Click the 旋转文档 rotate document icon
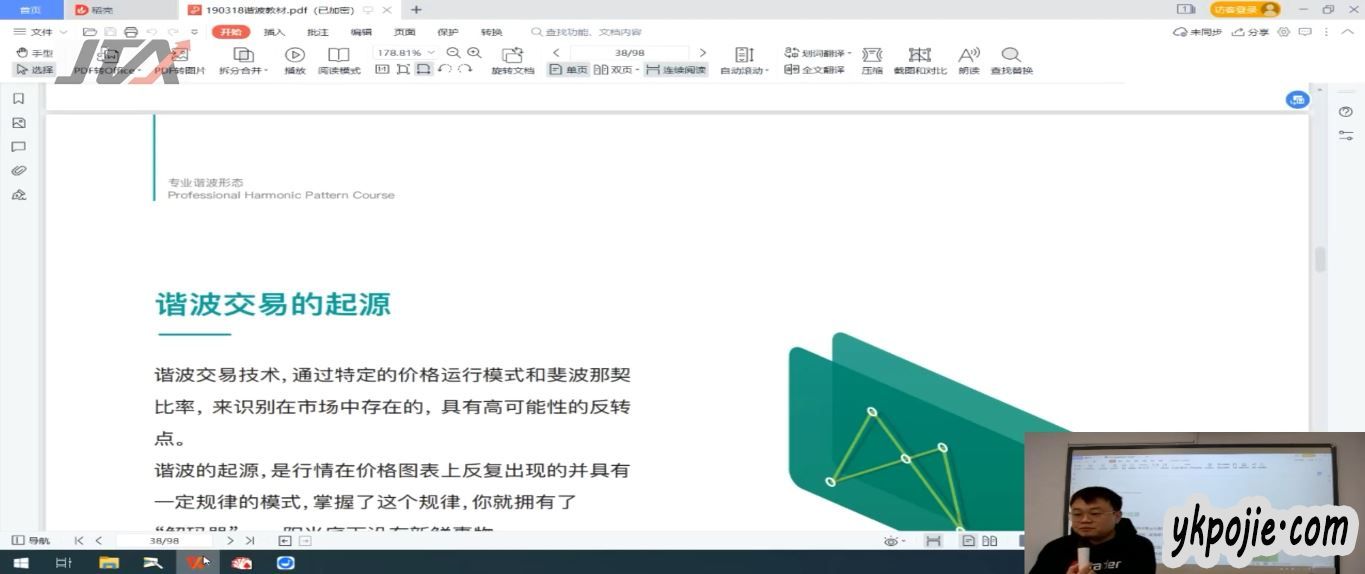 [x=512, y=59]
